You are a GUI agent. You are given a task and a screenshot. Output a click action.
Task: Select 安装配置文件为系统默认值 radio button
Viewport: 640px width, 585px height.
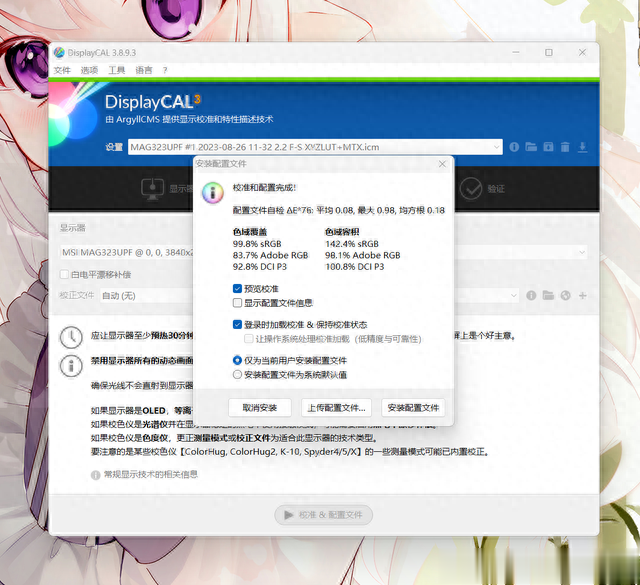(237, 374)
